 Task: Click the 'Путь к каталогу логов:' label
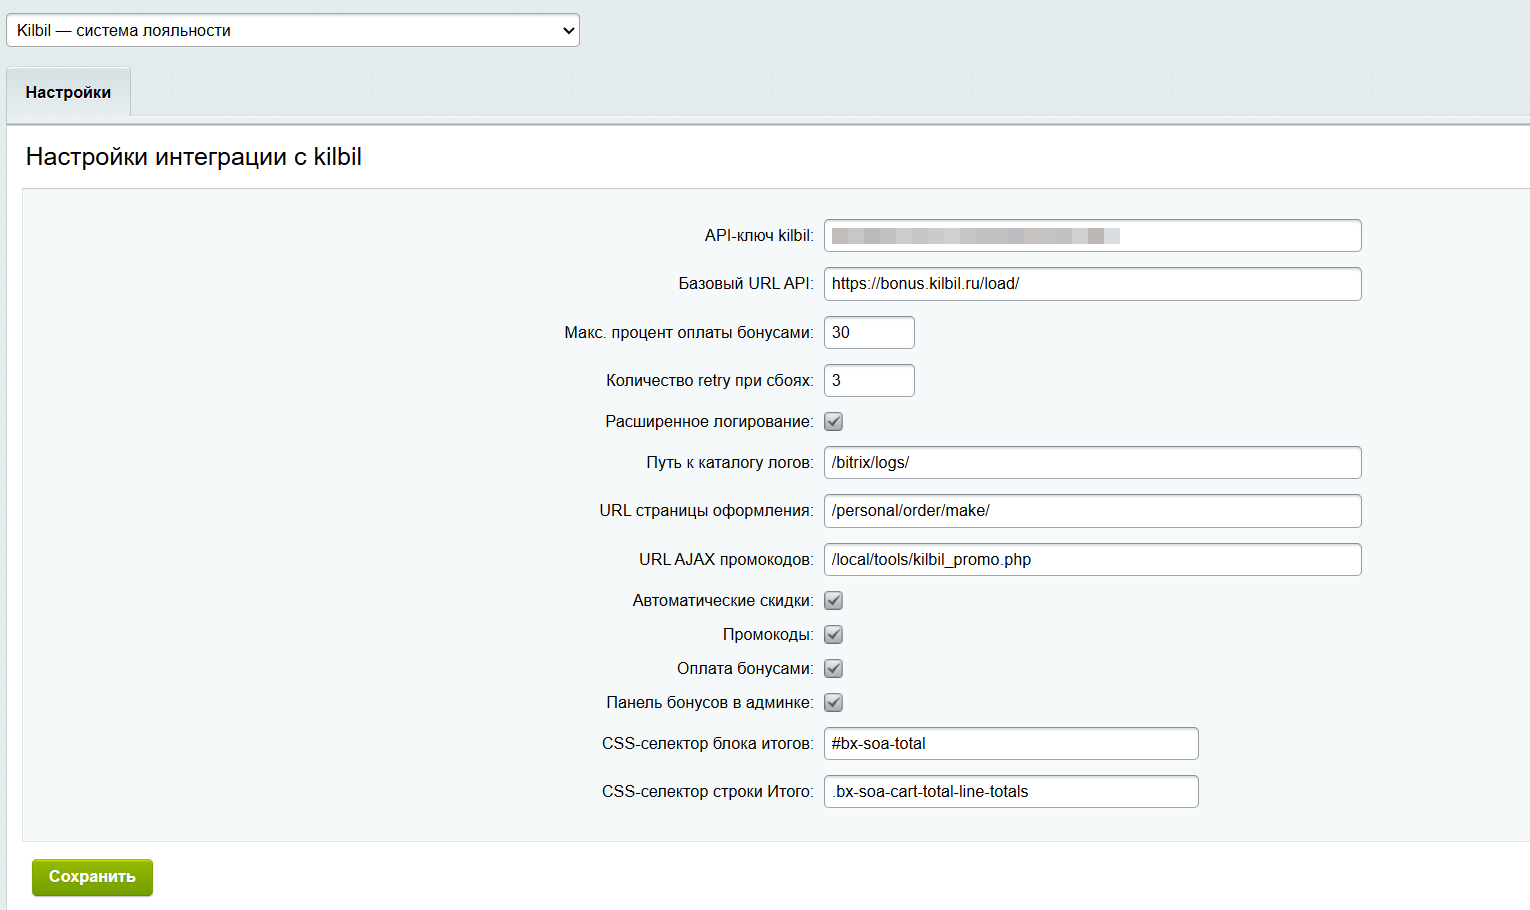click(x=730, y=463)
